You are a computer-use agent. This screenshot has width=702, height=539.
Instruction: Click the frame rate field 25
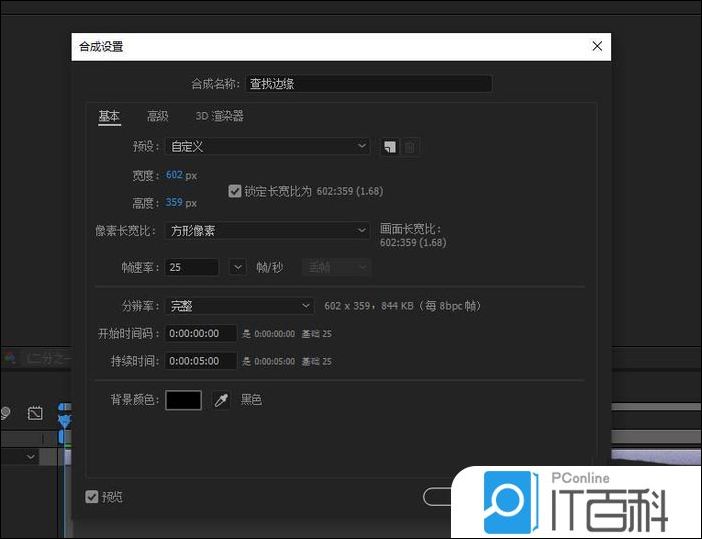pos(192,268)
